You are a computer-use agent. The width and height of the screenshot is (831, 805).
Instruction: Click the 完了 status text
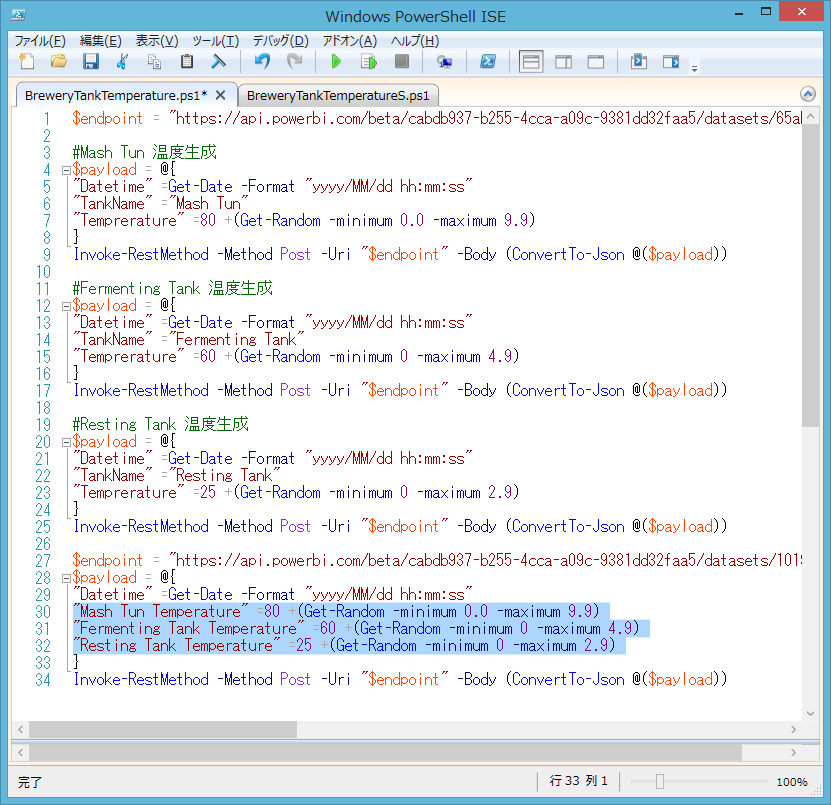30,782
